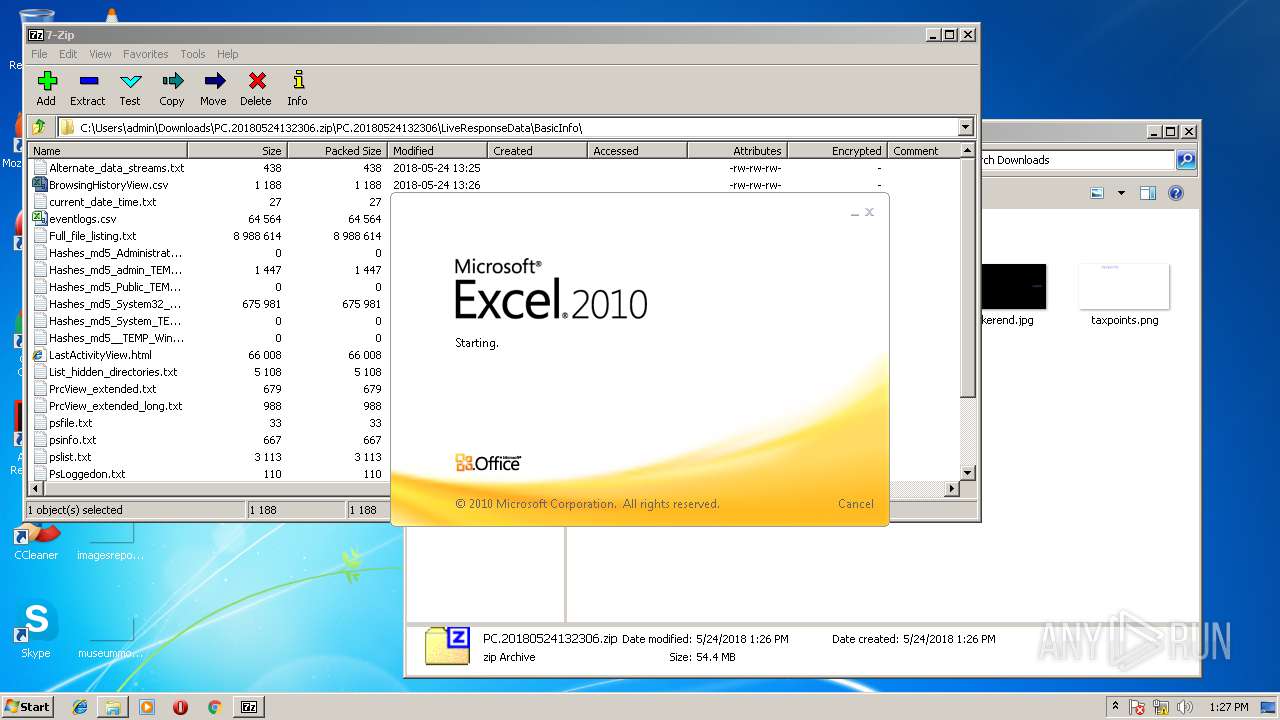
Task: Click the file list vertical scrollbar down arrow
Action: (967, 473)
